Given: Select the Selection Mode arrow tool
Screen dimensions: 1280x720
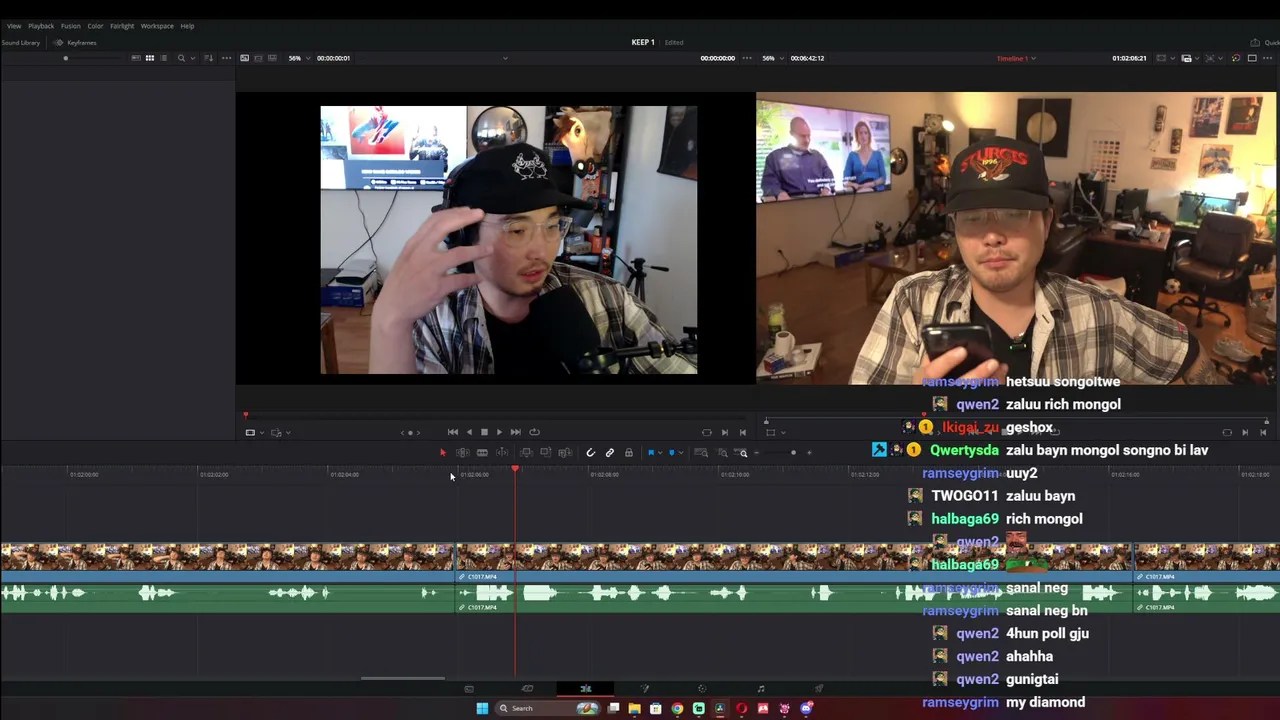Looking at the screenshot, I should 443,453.
